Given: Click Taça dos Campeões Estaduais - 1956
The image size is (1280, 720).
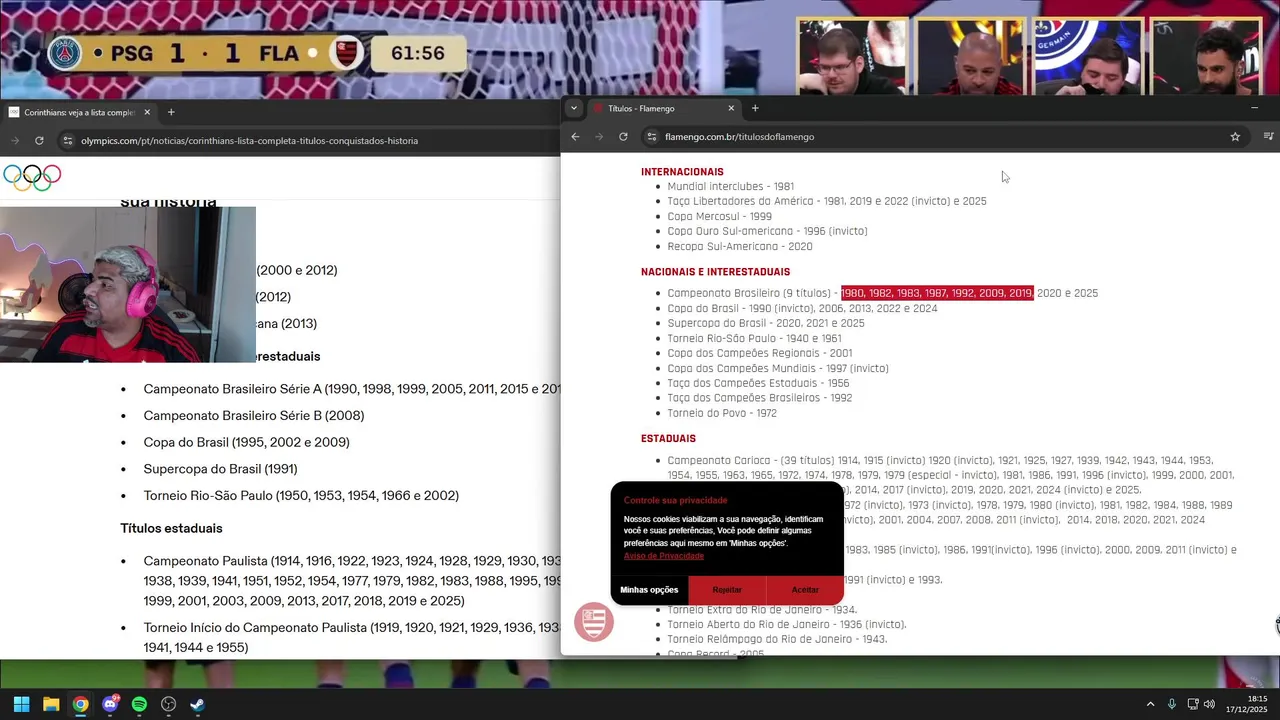Looking at the screenshot, I should click(759, 383).
